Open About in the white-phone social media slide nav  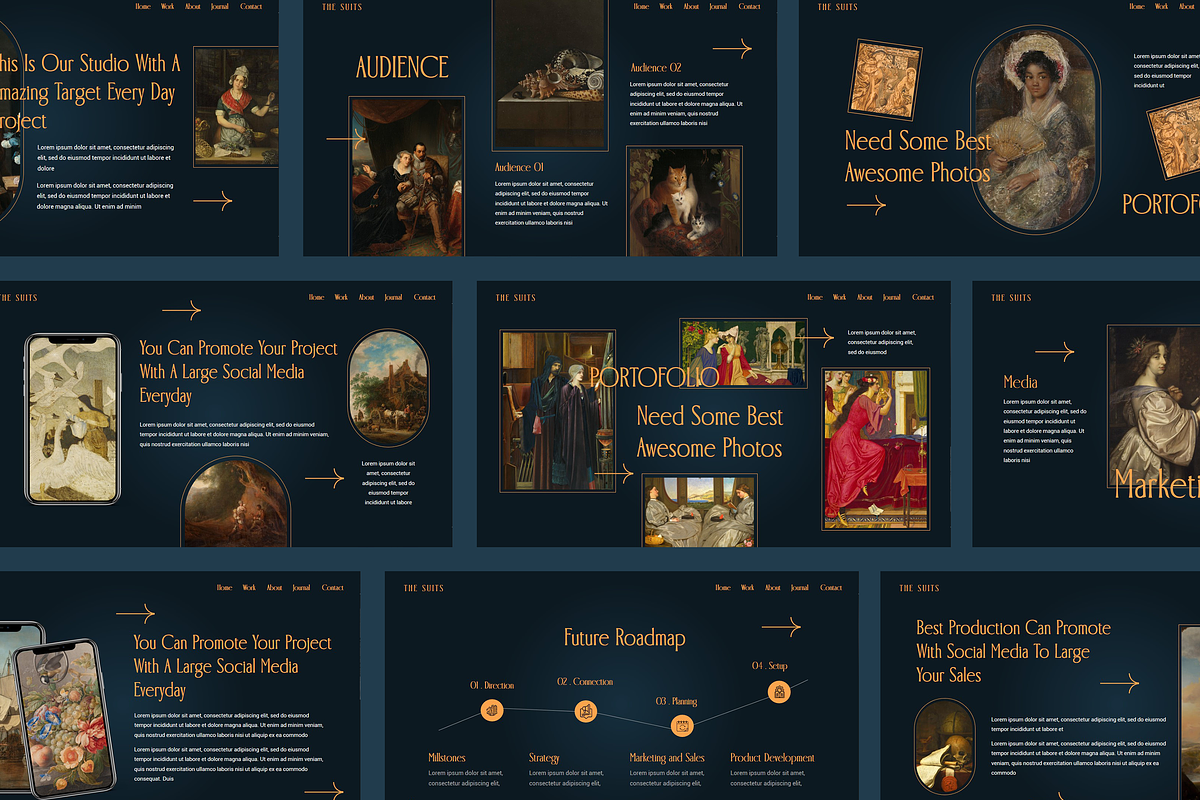(366, 297)
